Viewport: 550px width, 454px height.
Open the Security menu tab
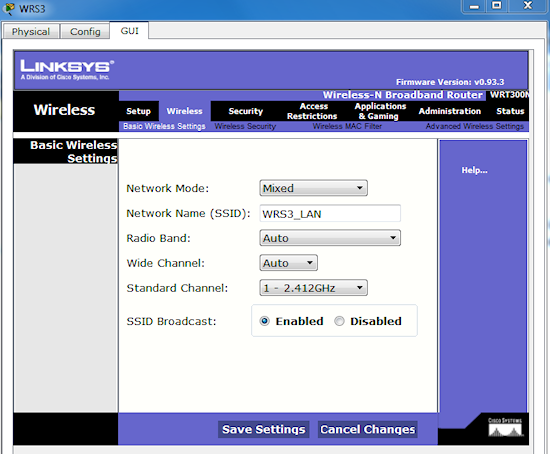click(246, 111)
